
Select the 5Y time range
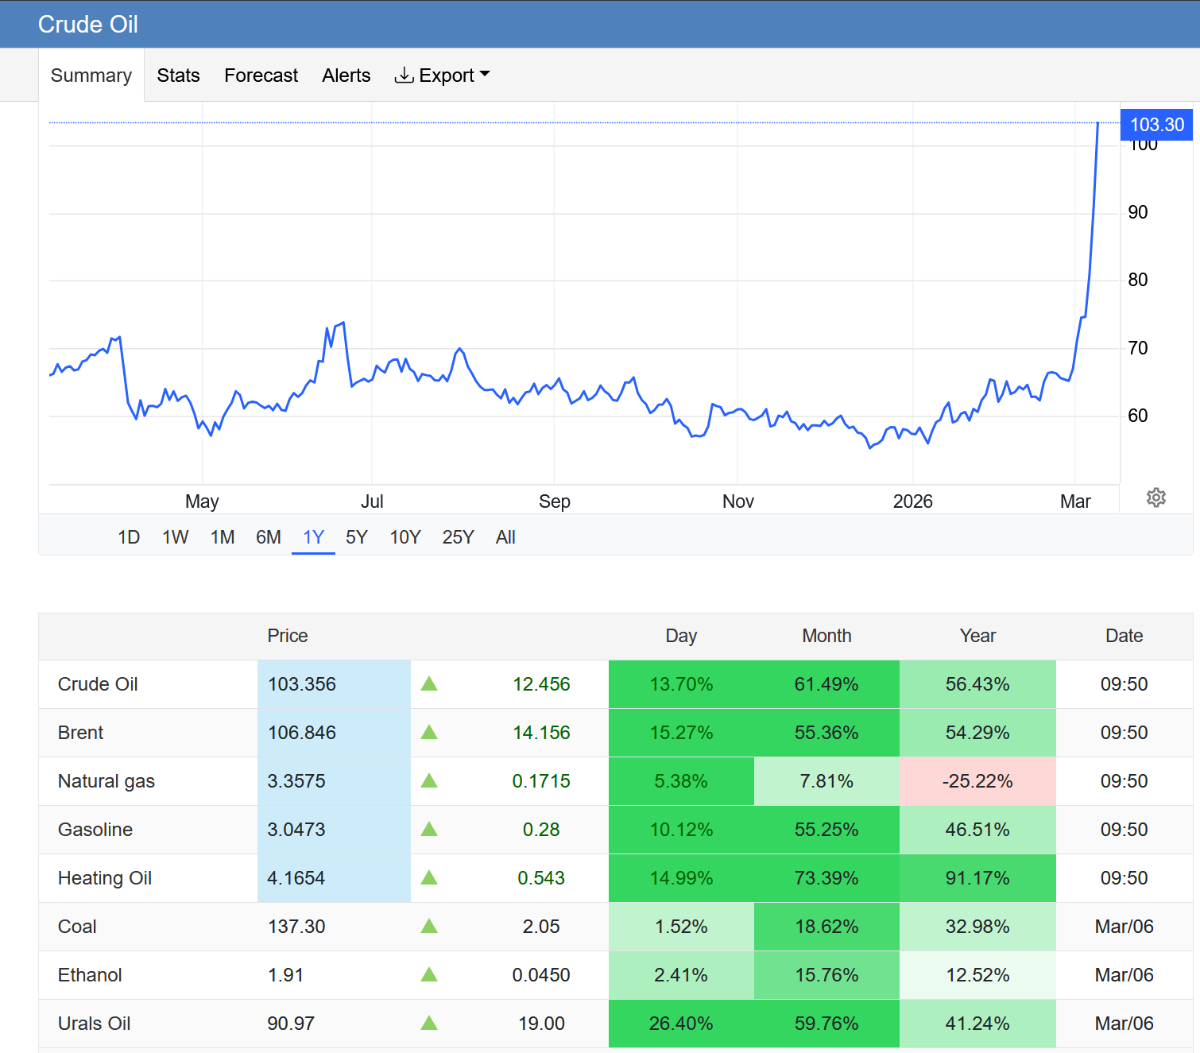coord(357,538)
